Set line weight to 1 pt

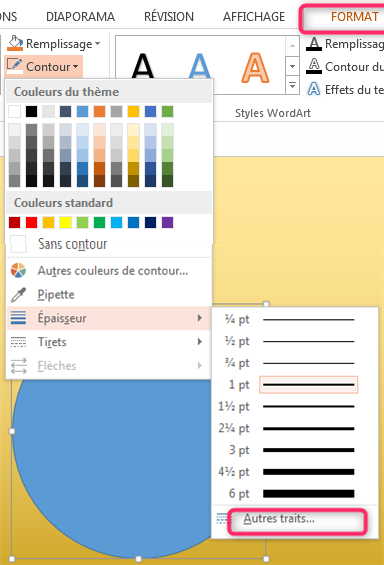(295, 384)
